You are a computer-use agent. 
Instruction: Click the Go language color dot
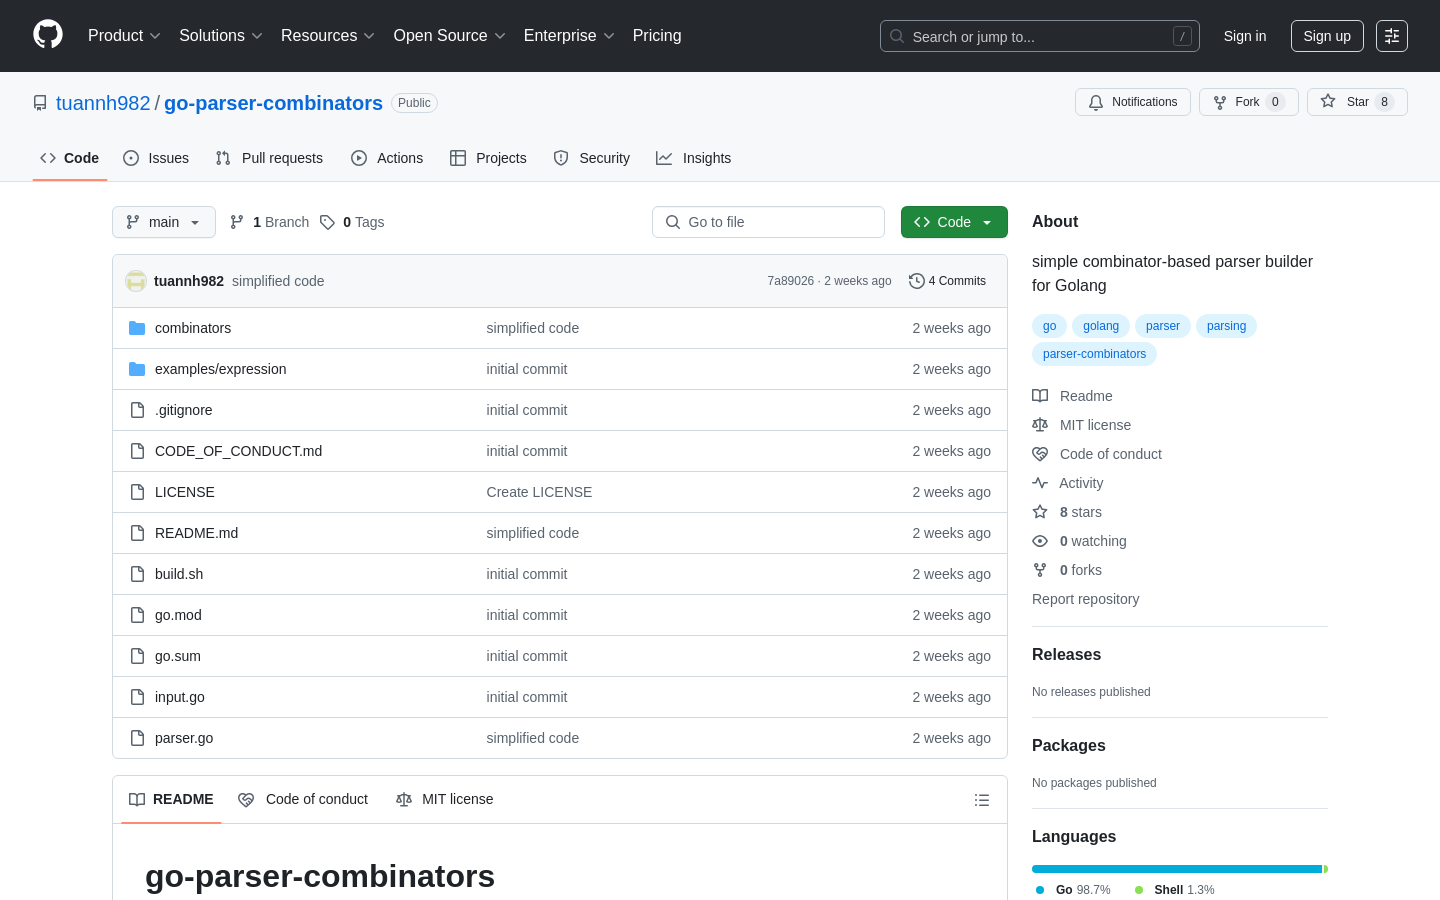[x=1040, y=890]
